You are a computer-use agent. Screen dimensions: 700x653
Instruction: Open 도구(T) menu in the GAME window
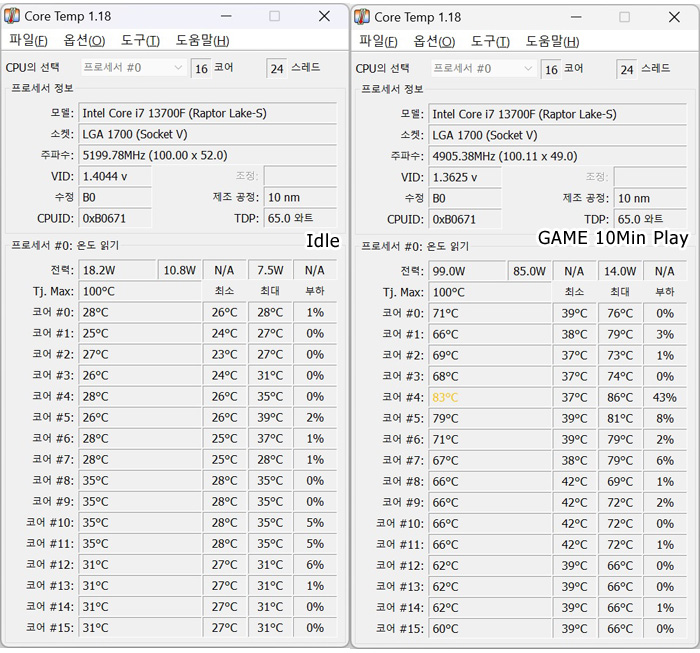click(x=490, y=41)
